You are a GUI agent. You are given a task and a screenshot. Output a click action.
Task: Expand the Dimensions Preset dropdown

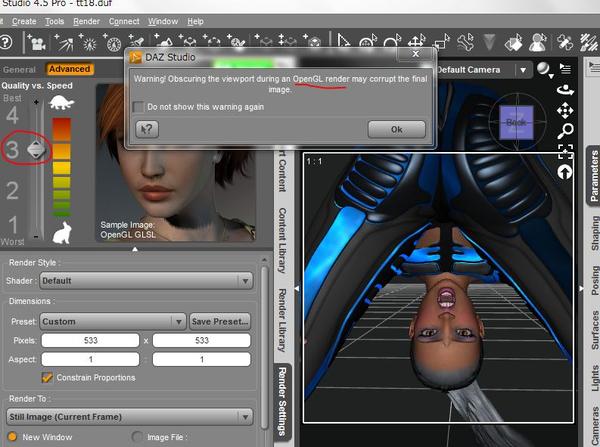click(113, 321)
